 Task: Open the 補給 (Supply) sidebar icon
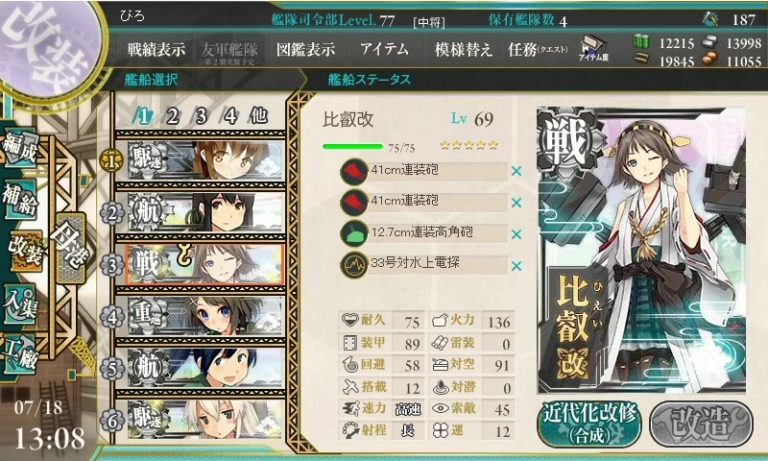[20, 200]
